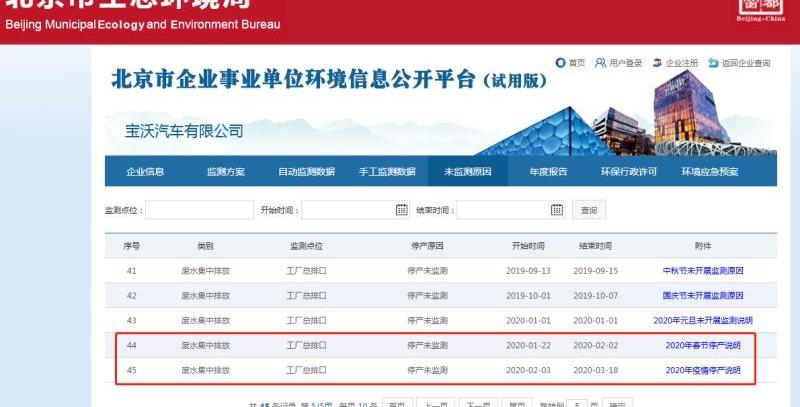Click the 停产原因 column header
The image size is (800, 407).
427,246
